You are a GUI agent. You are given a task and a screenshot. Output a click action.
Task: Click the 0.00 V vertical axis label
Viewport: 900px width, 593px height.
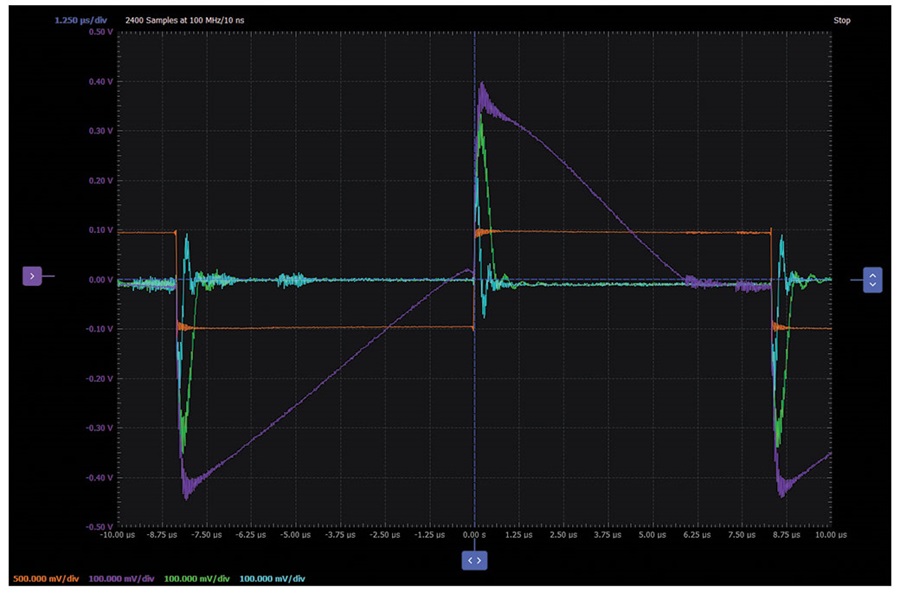click(x=101, y=280)
